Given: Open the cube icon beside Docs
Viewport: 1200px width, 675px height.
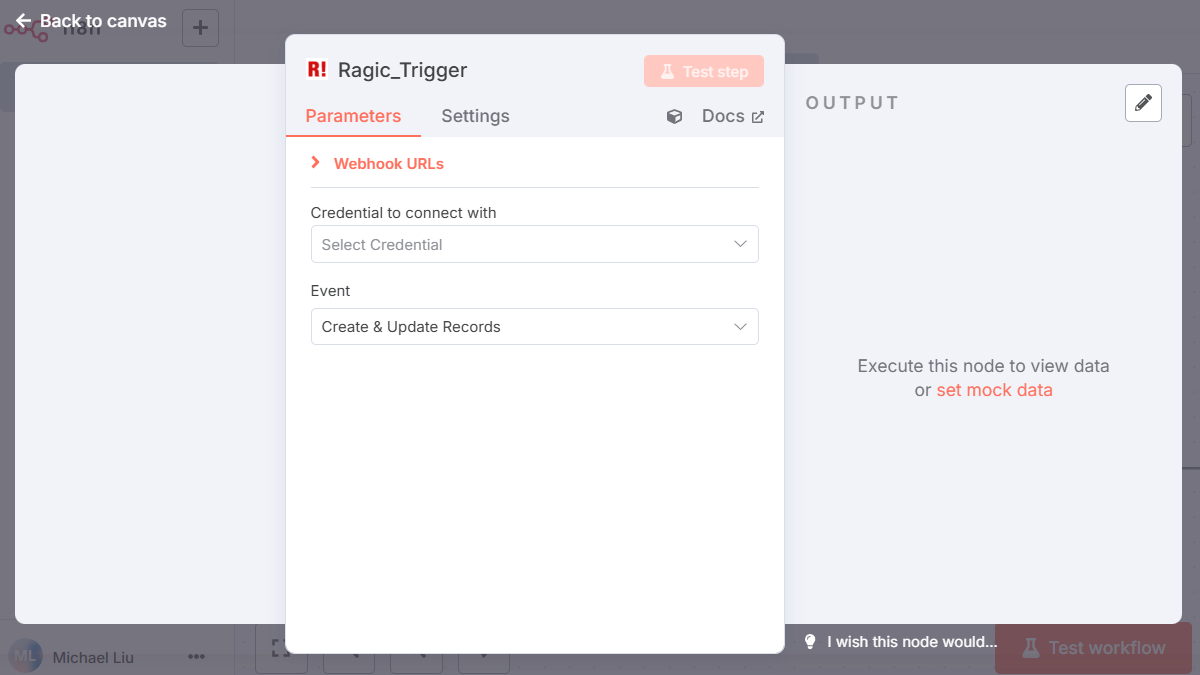Looking at the screenshot, I should point(675,117).
